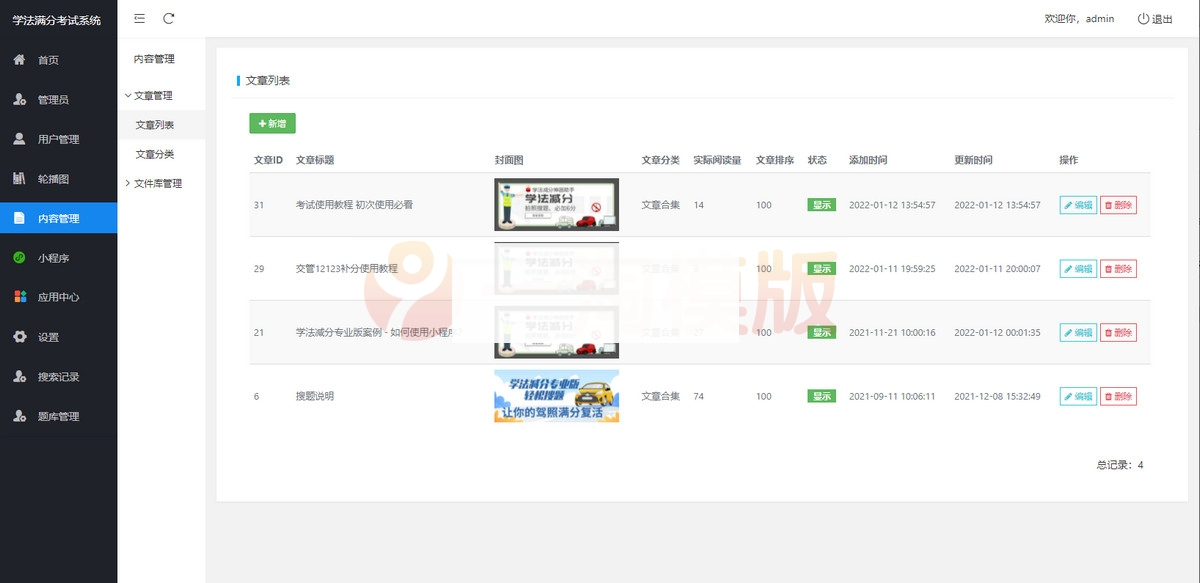1200x583 pixels.
Task: Toggle 显示 status for article ID 29
Action: 820,268
